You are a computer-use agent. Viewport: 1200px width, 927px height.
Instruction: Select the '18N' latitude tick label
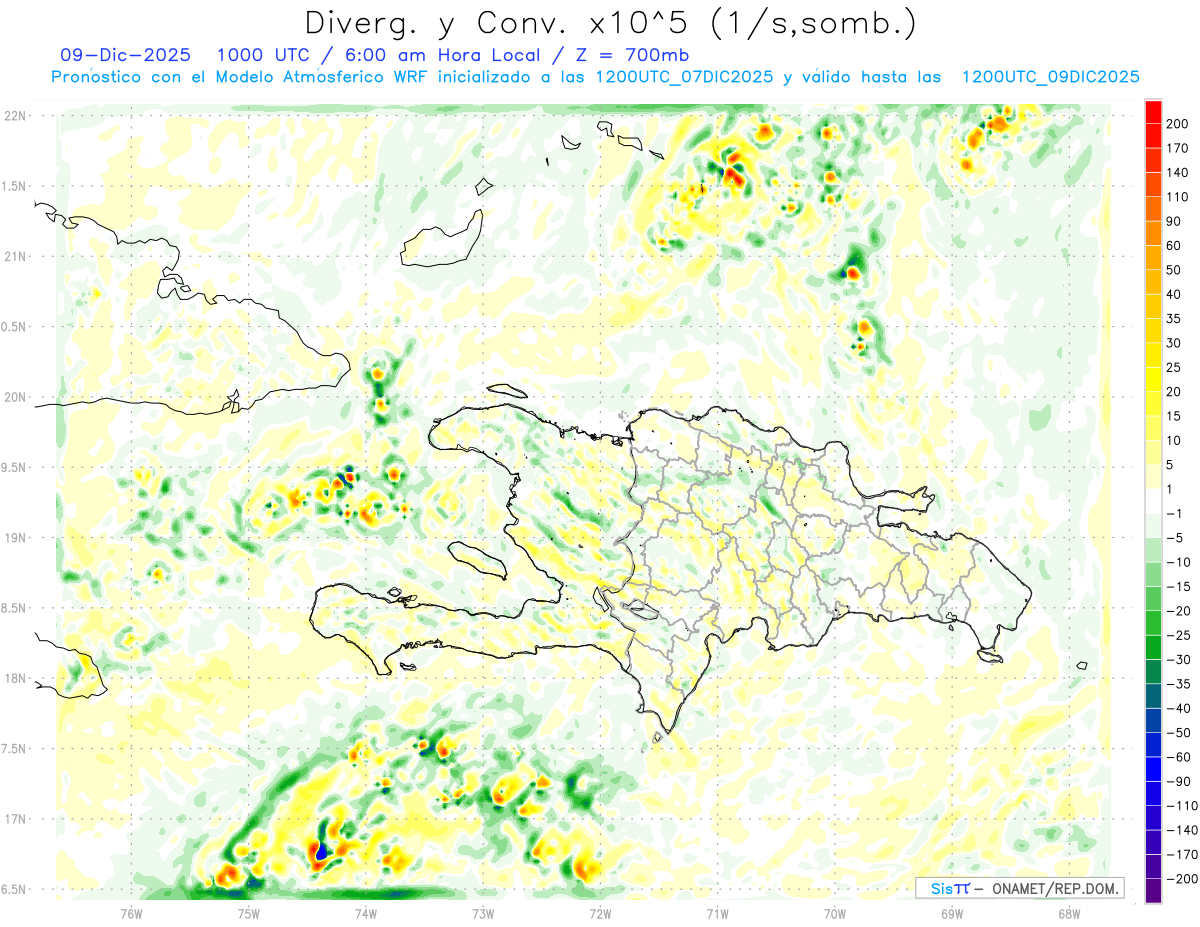(x=16, y=678)
